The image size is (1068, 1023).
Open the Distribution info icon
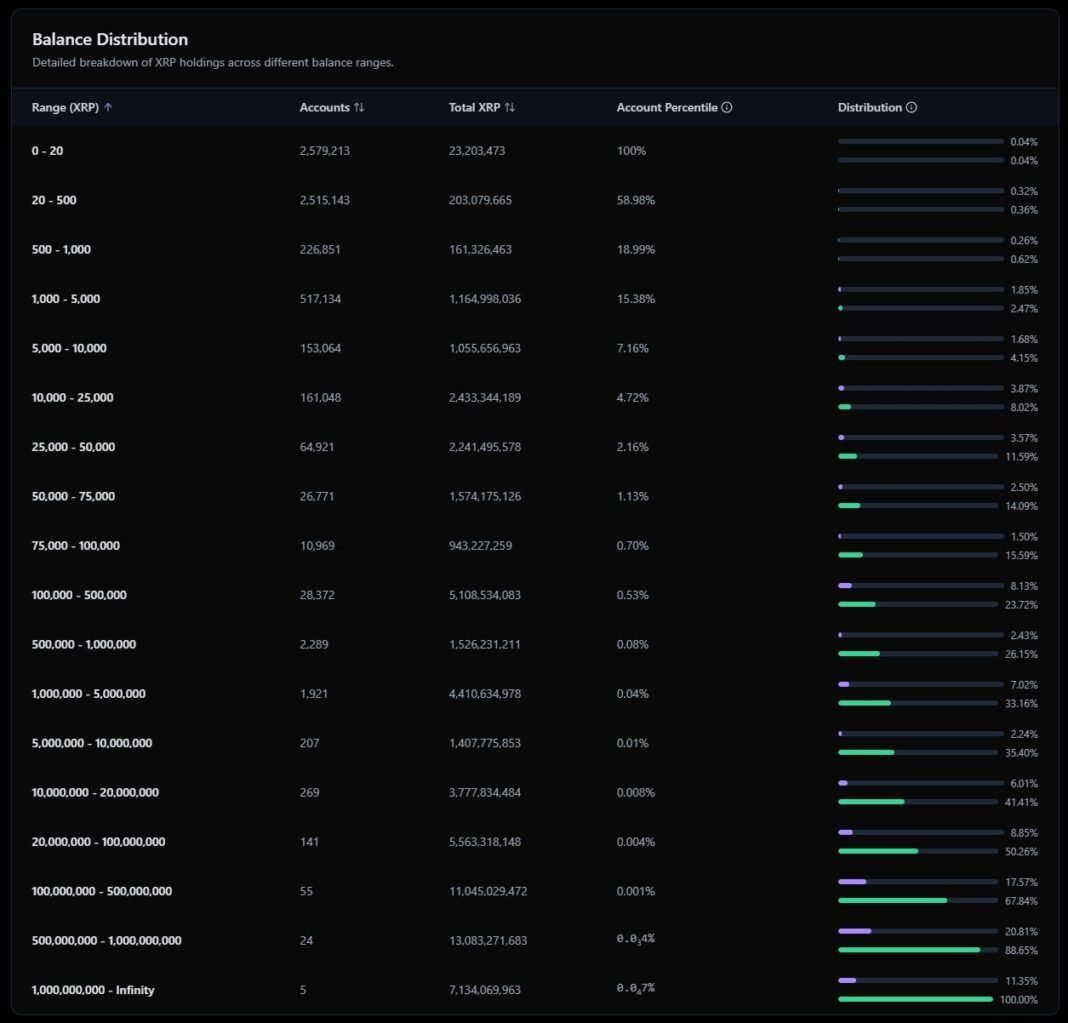(x=911, y=108)
